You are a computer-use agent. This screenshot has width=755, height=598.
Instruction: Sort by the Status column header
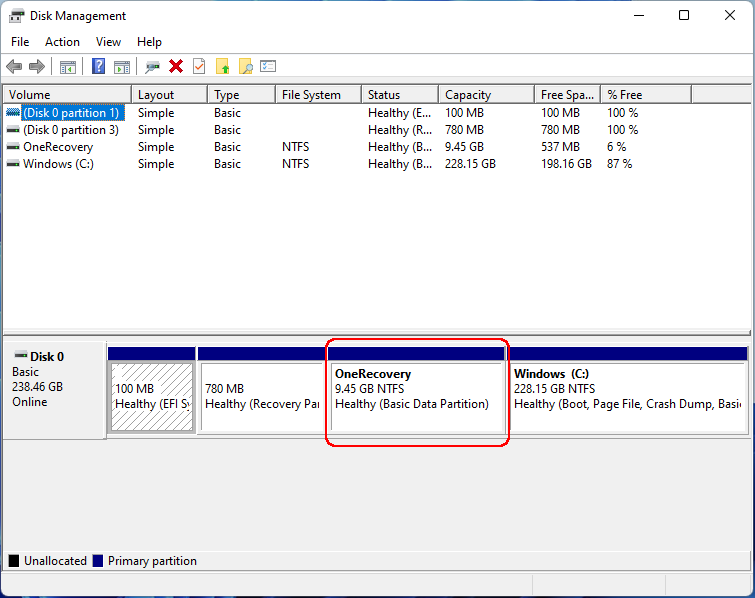coord(400,94)
